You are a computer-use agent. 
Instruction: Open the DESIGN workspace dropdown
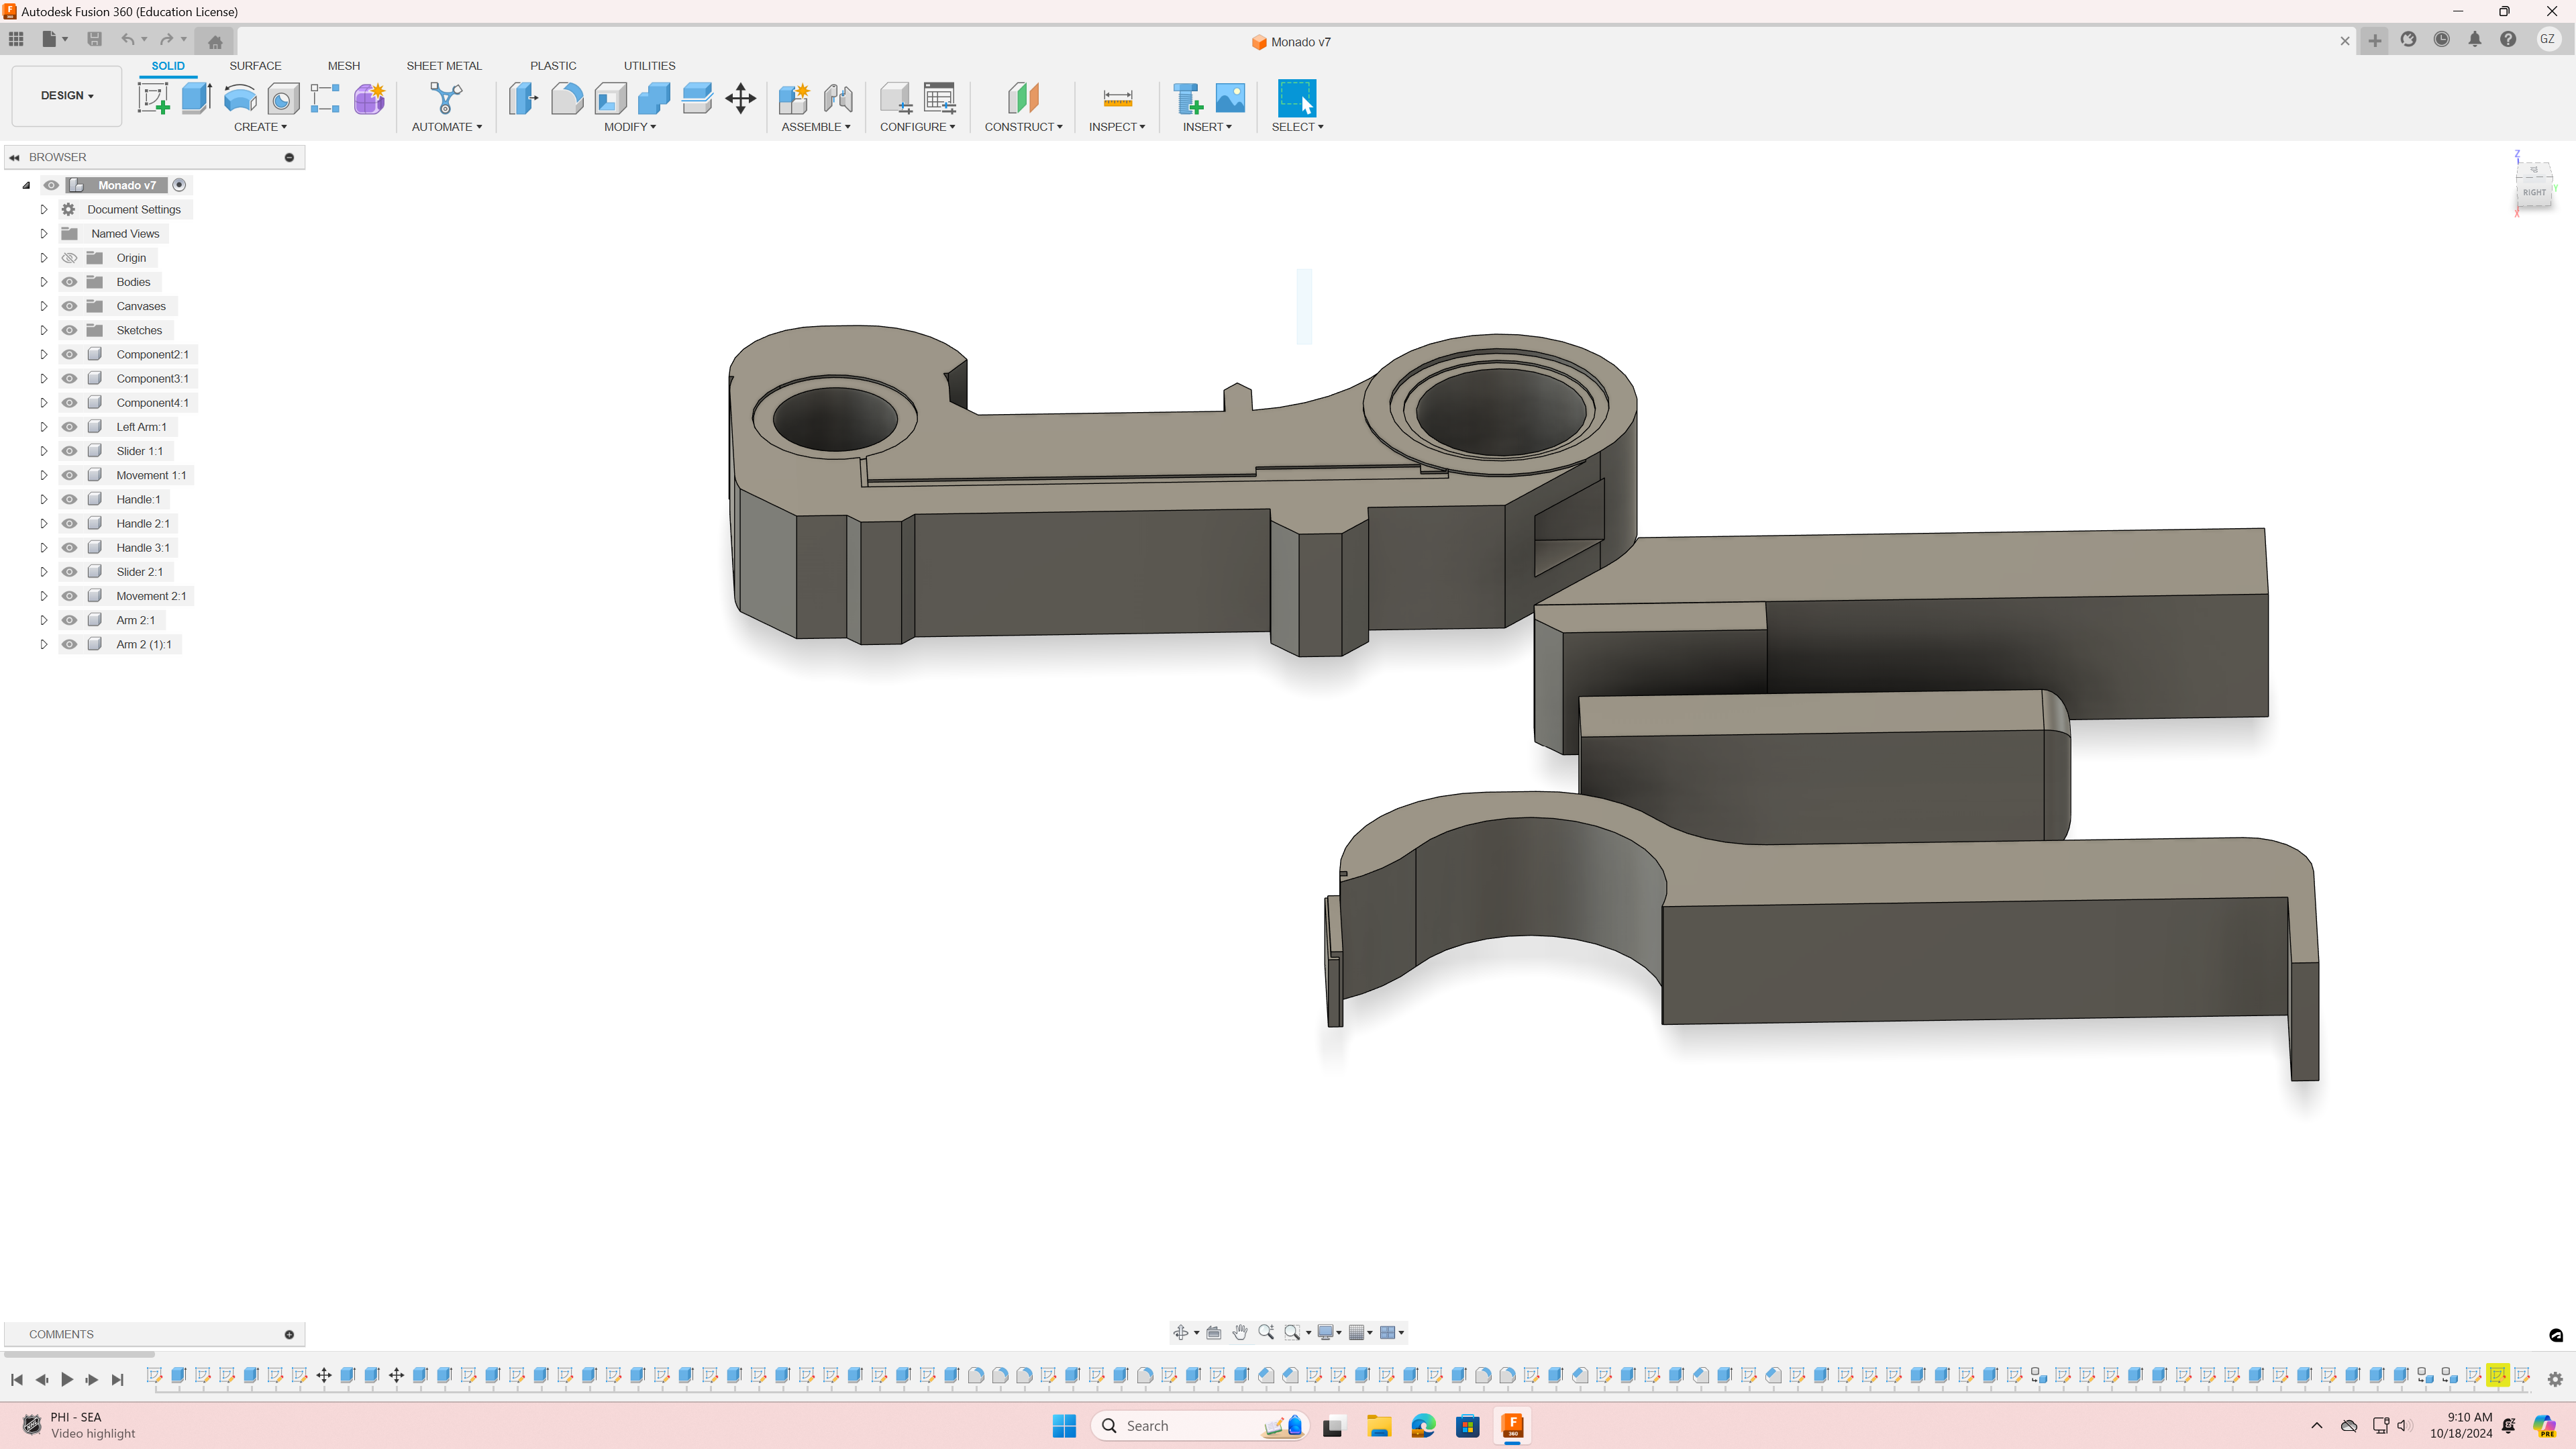tap(67, 96)
